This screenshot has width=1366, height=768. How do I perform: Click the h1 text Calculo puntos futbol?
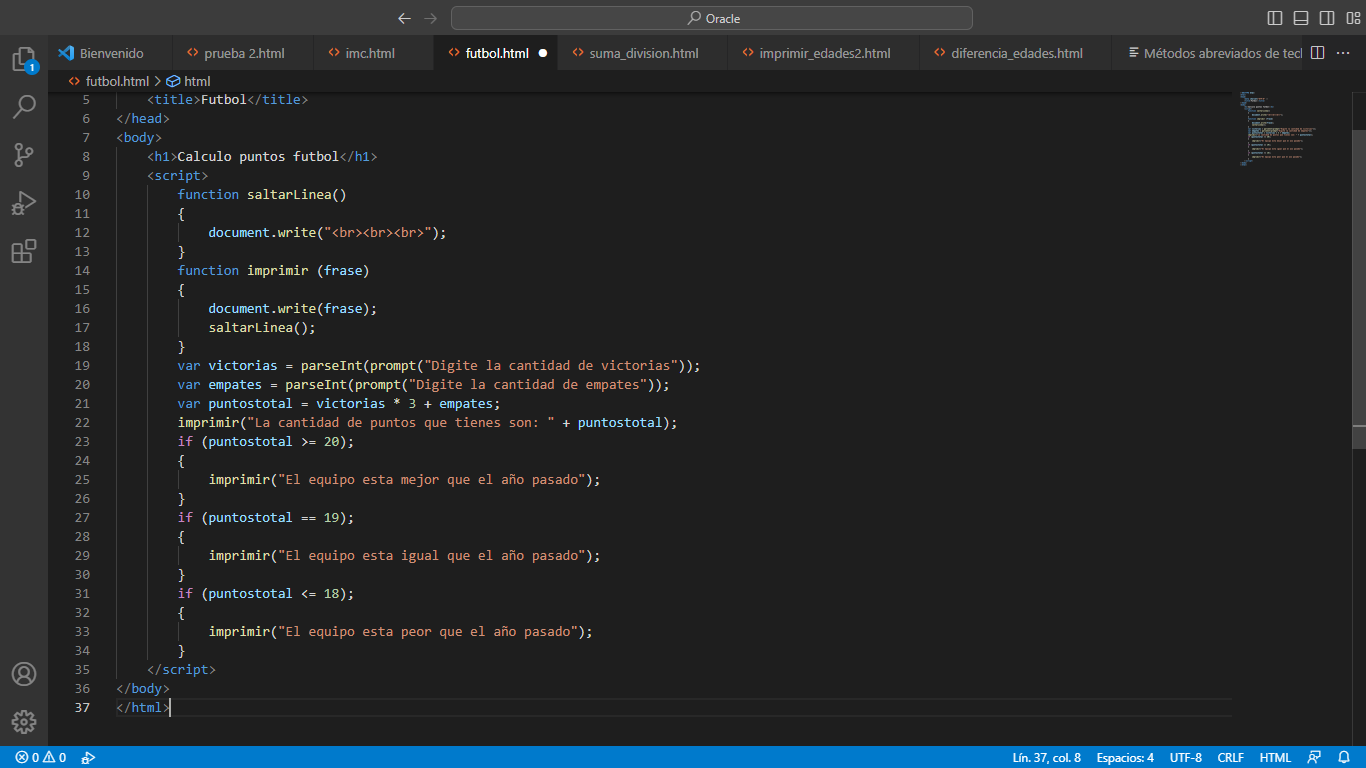coord(258,156)
